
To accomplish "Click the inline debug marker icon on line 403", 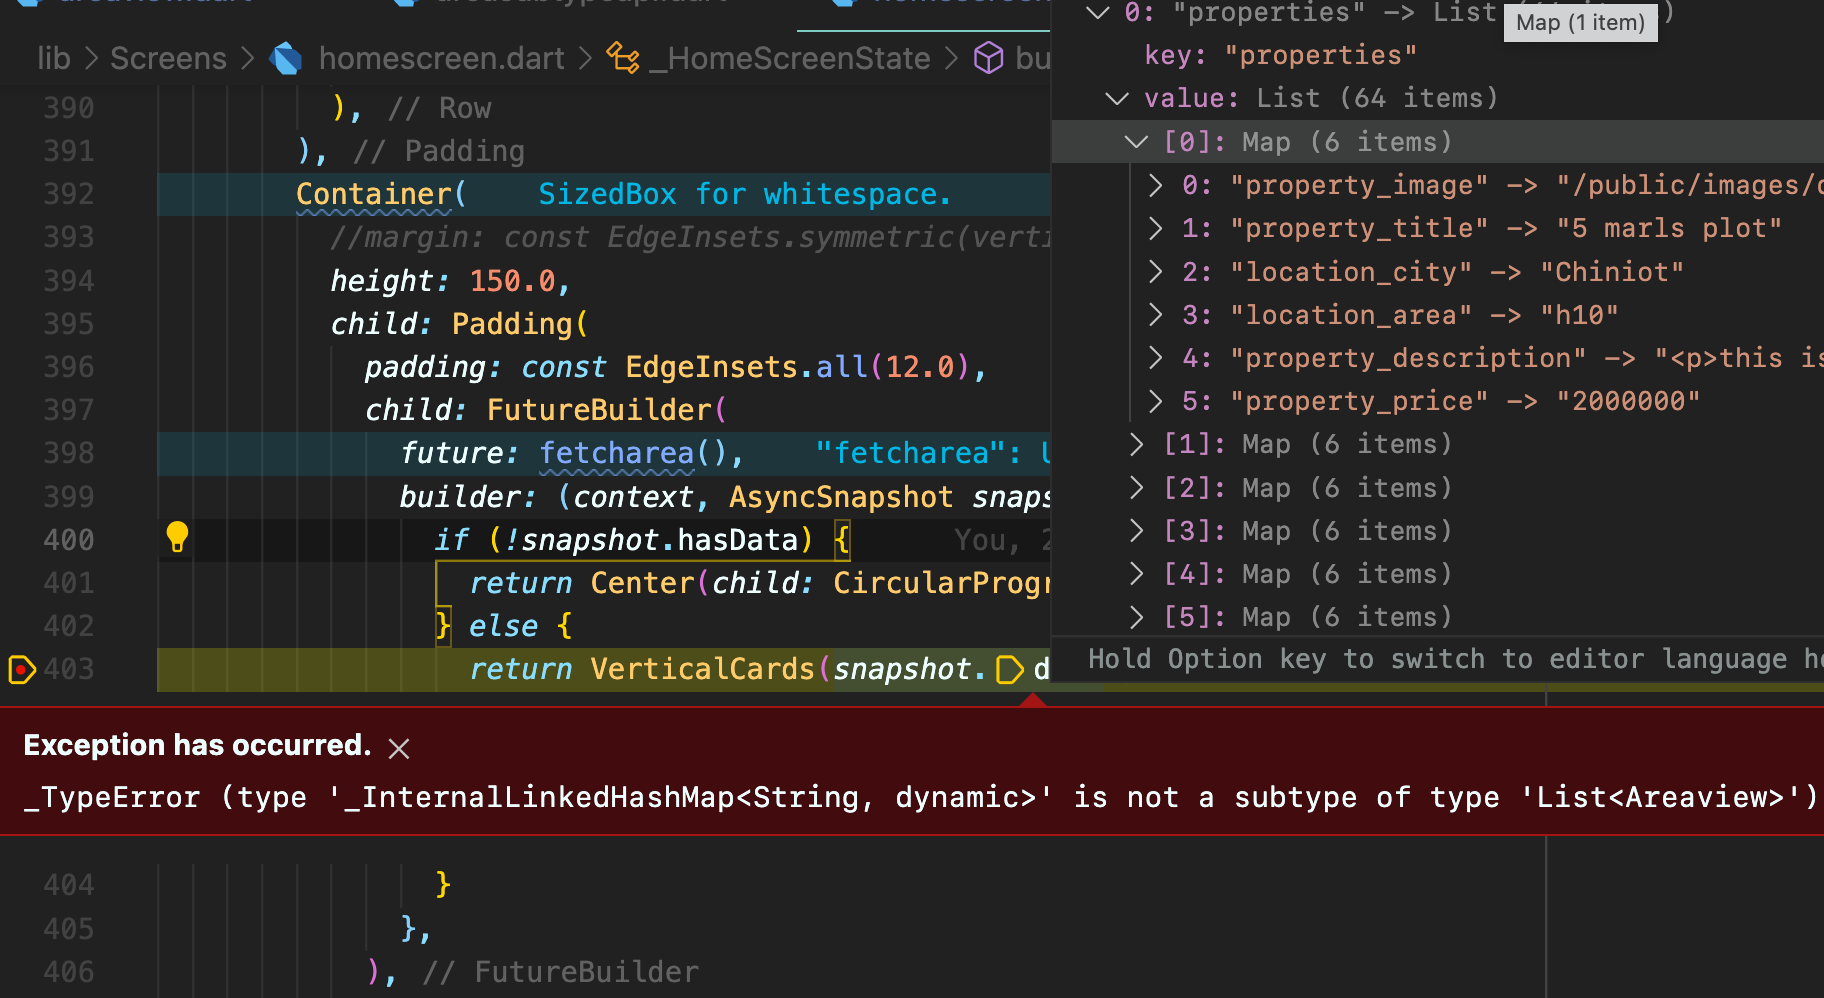I will [1011, 669].
